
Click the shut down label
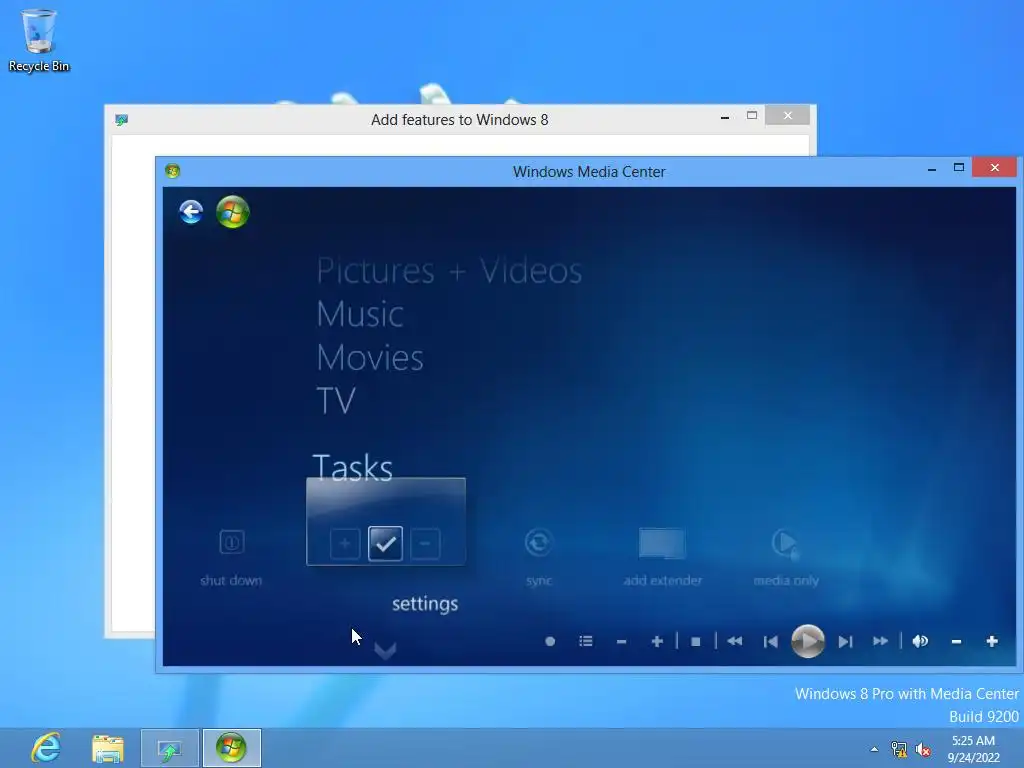[x=231, y=581]
